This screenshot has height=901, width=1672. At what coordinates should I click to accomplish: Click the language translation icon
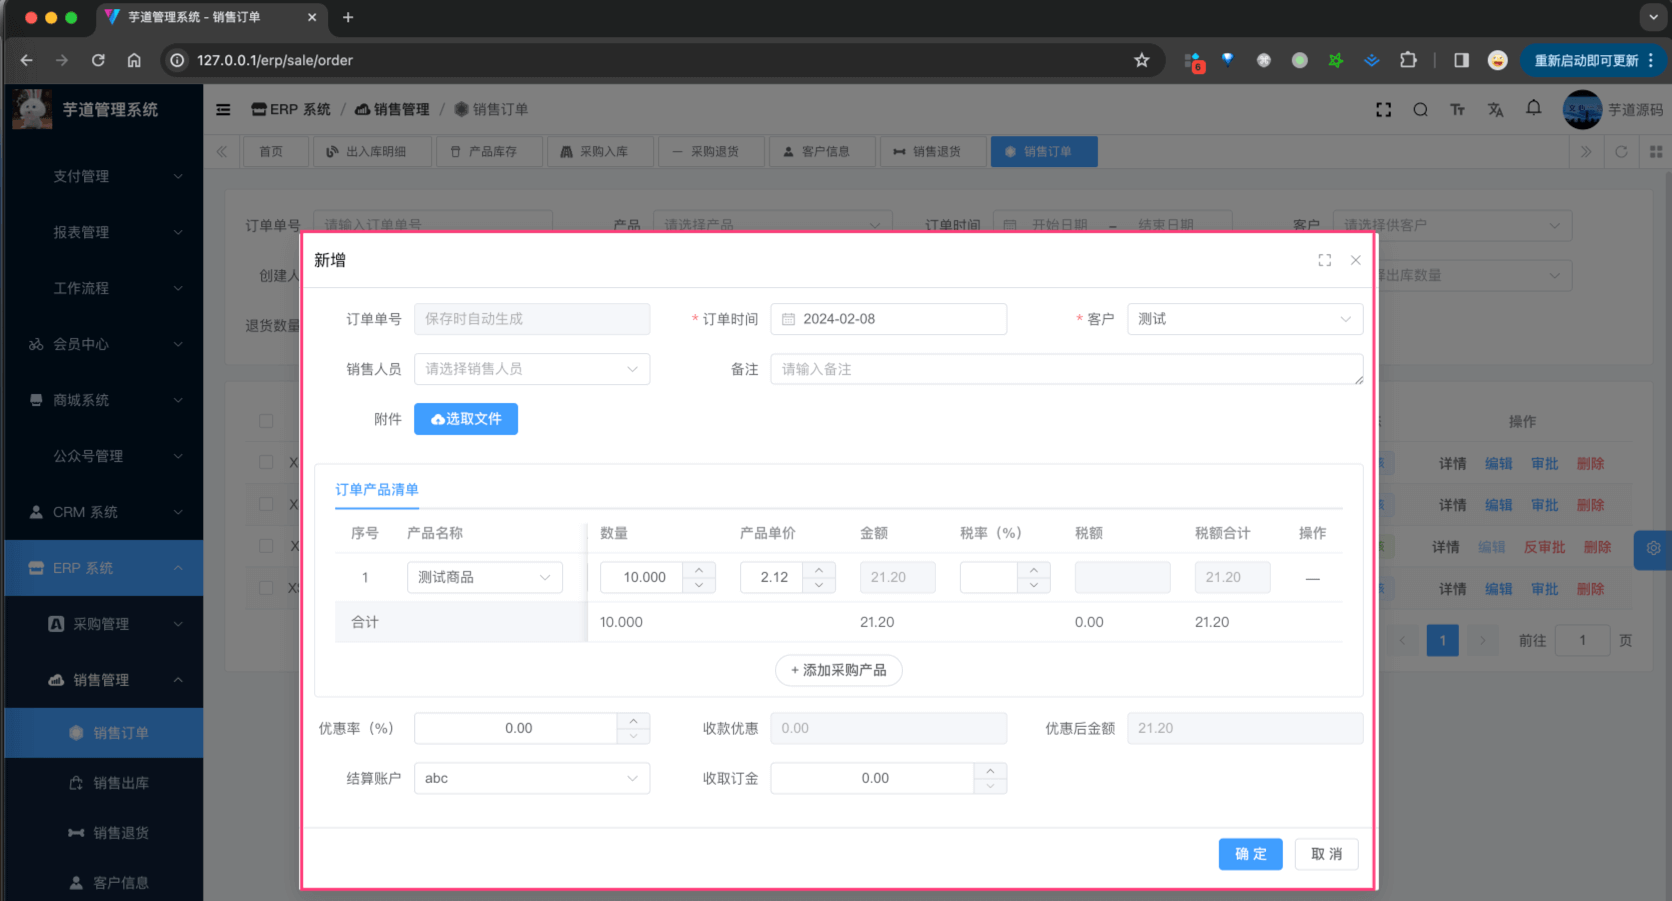[1495, 110]
